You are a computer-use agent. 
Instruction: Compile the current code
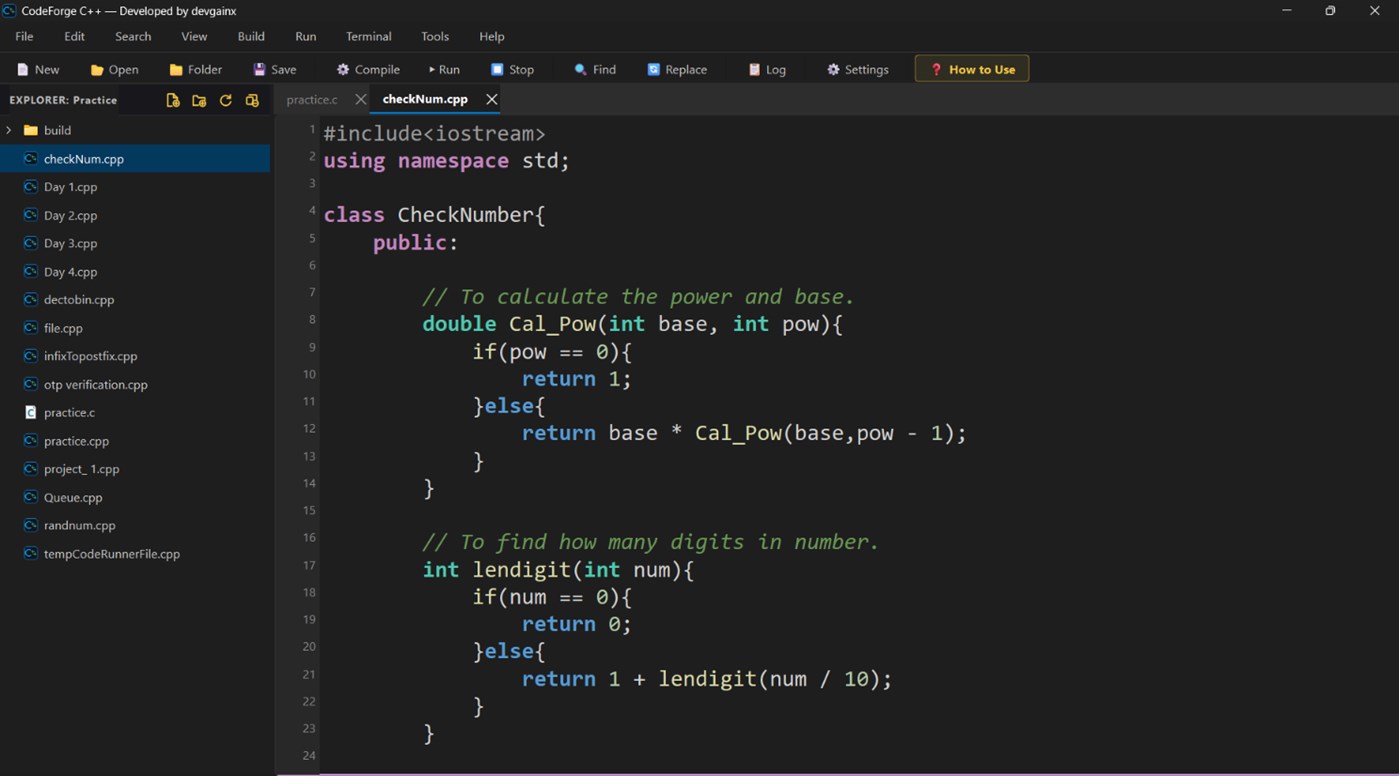368,69
